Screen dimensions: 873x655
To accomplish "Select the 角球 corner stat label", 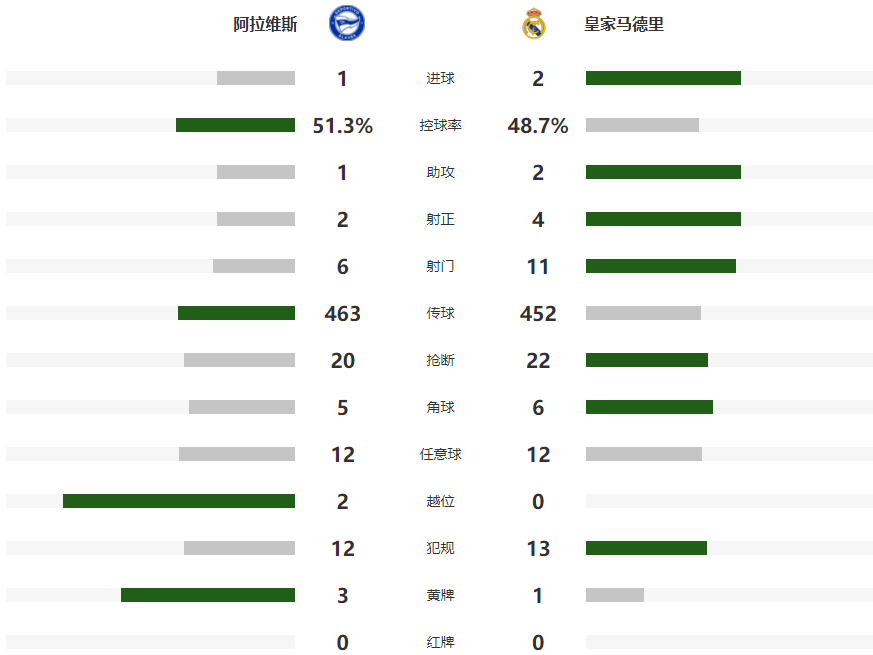I will click(440, 407).
